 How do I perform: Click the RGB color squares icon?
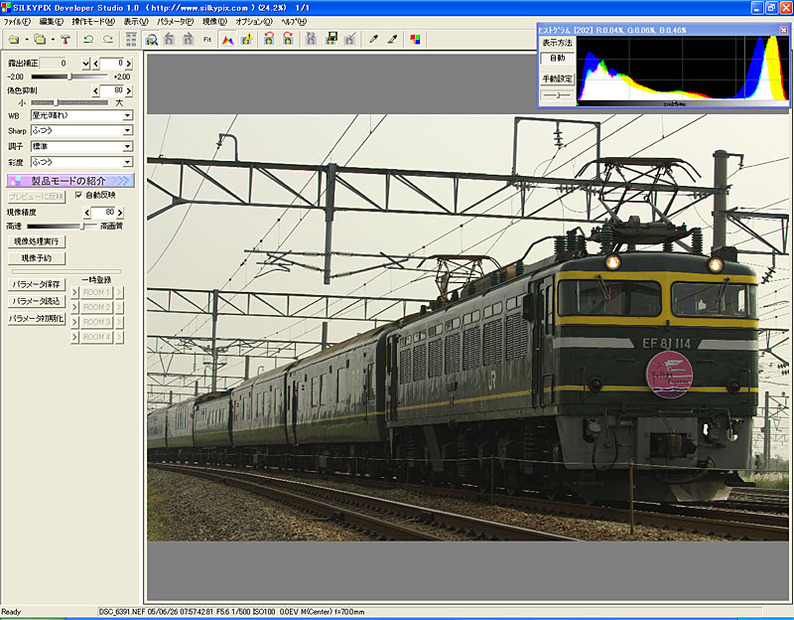415,40
